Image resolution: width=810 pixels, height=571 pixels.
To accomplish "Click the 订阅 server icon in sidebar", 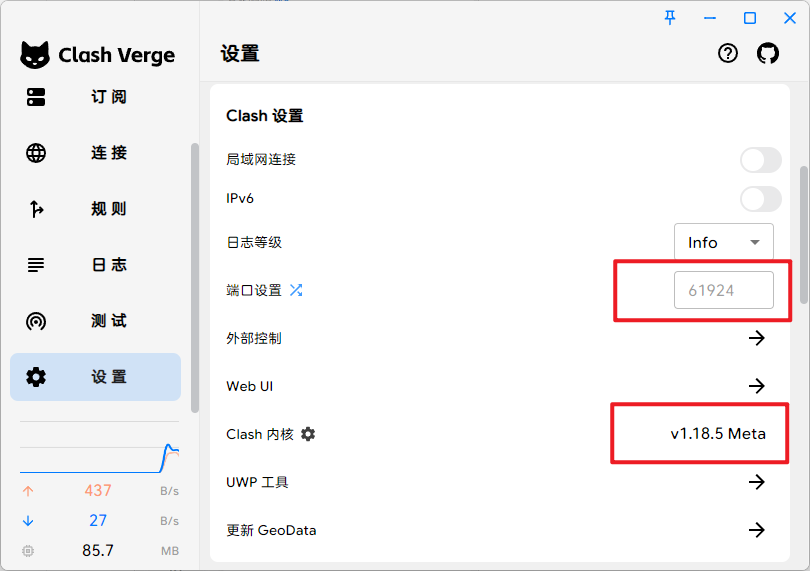I will 36,97.
